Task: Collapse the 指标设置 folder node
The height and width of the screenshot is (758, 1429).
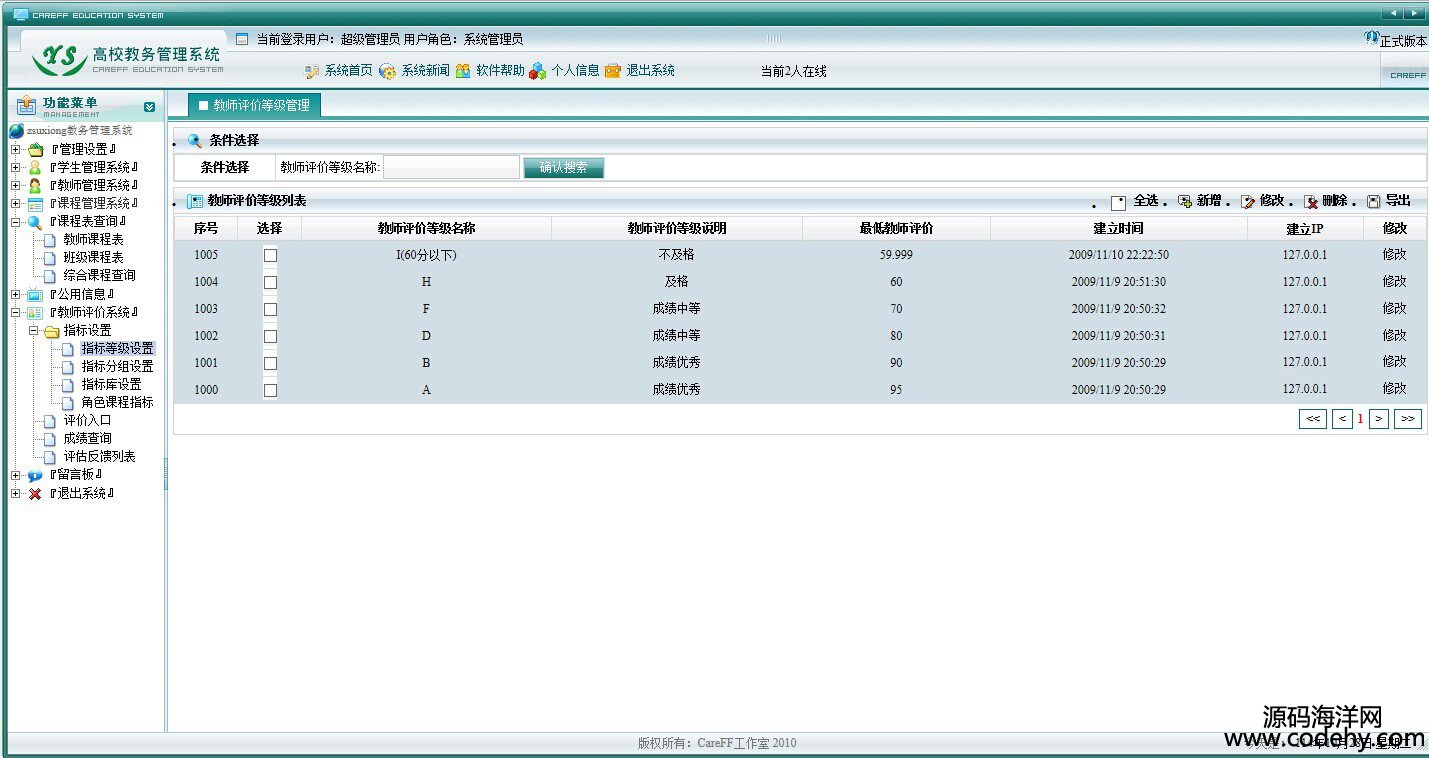Action: 33,331
